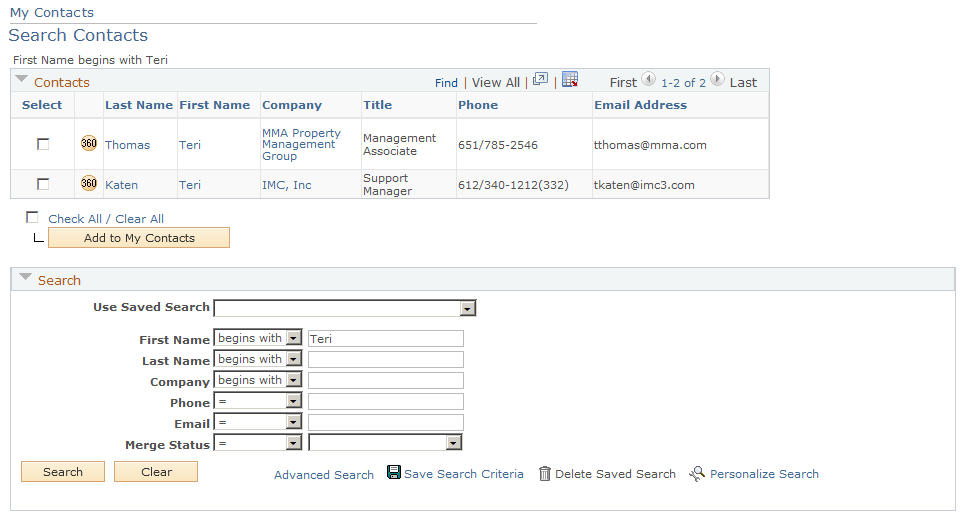Sort by Company column header

(x=292, y=105)
